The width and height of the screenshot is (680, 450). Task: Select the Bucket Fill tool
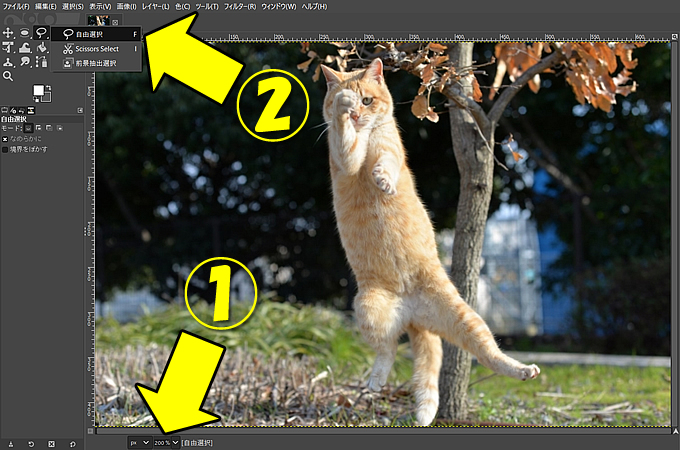tap(42, 48)
